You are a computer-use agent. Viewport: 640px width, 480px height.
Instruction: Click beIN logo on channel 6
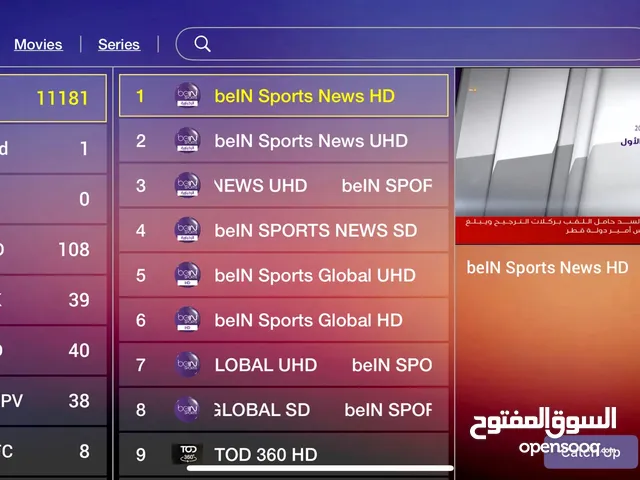(x=187, y=320)
